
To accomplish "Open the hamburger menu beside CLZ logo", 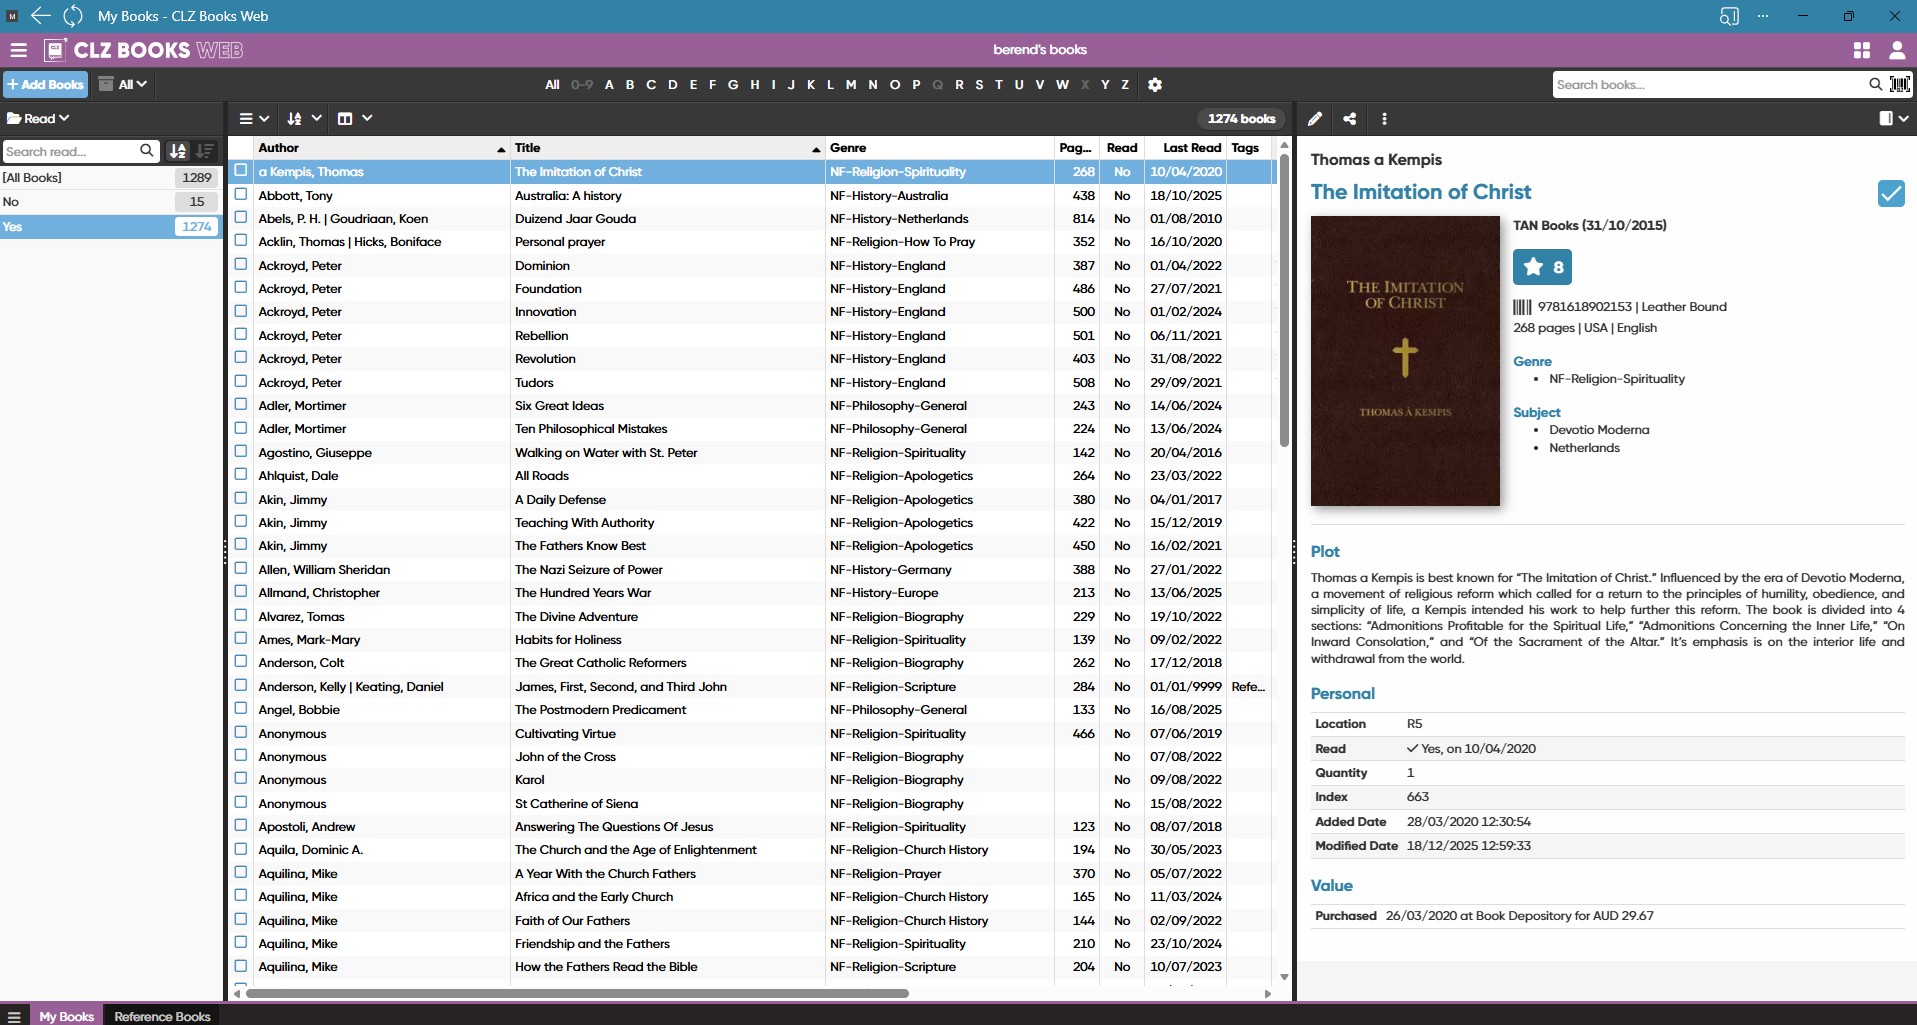I will tap(18, 50).
